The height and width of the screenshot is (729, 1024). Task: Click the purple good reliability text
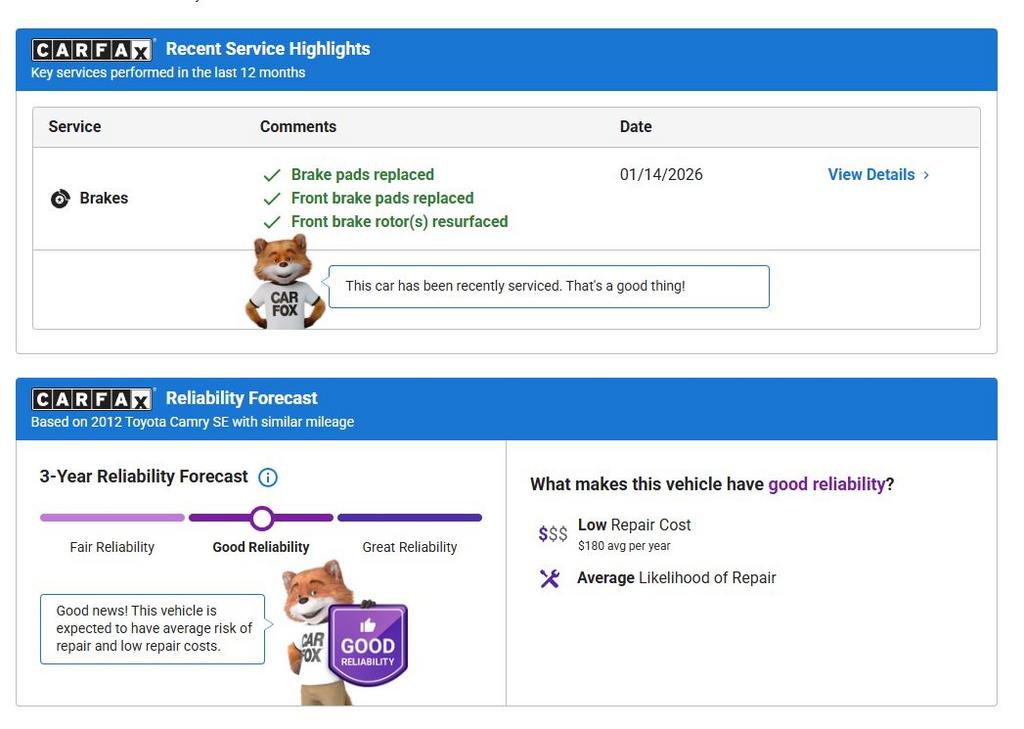(826, 484)
